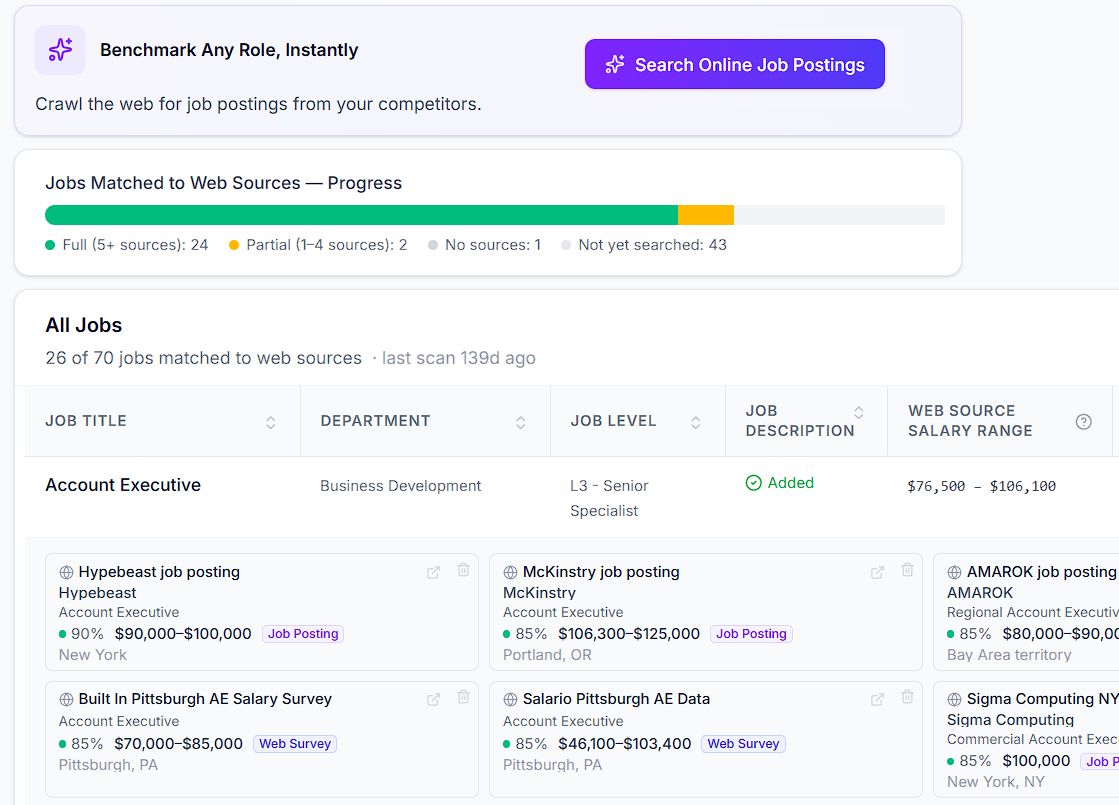Click the $76,500 – $106,100 salary range
The height and width of the screenshot is (805, 1119).
click(x=981, y=487)
